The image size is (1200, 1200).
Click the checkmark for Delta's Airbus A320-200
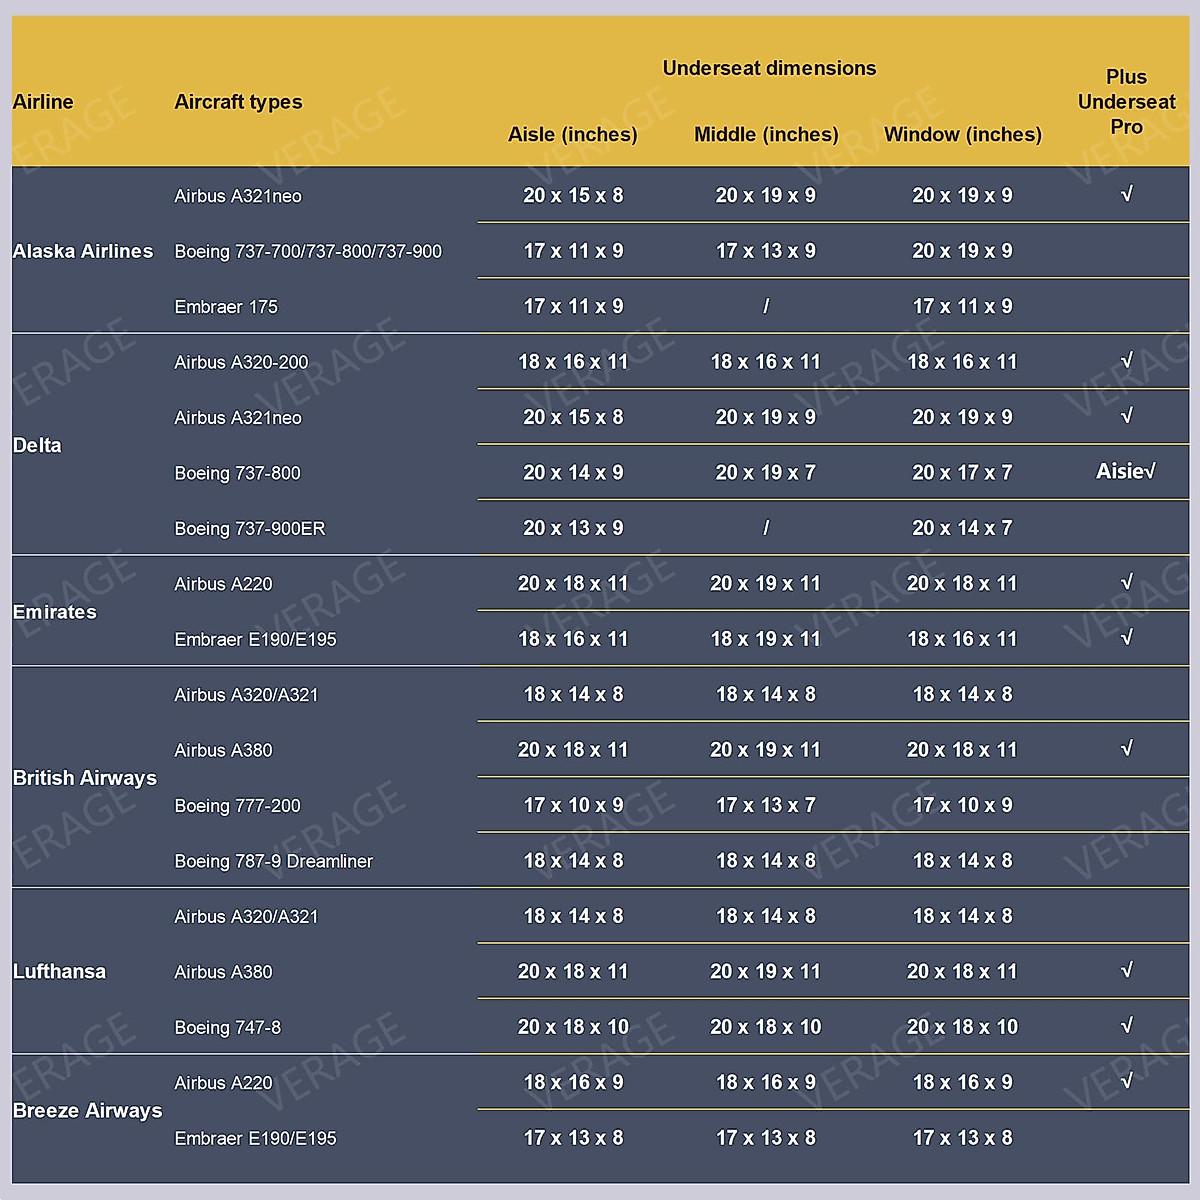(x=1127, y=361)
